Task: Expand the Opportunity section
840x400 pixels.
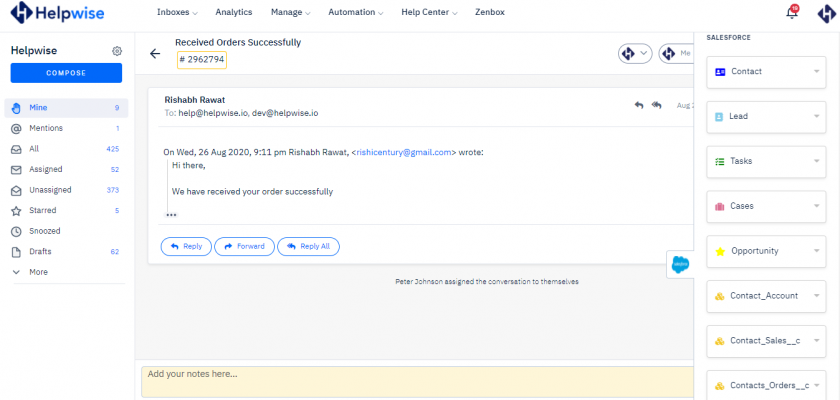Action: click(x=765, y=251)
